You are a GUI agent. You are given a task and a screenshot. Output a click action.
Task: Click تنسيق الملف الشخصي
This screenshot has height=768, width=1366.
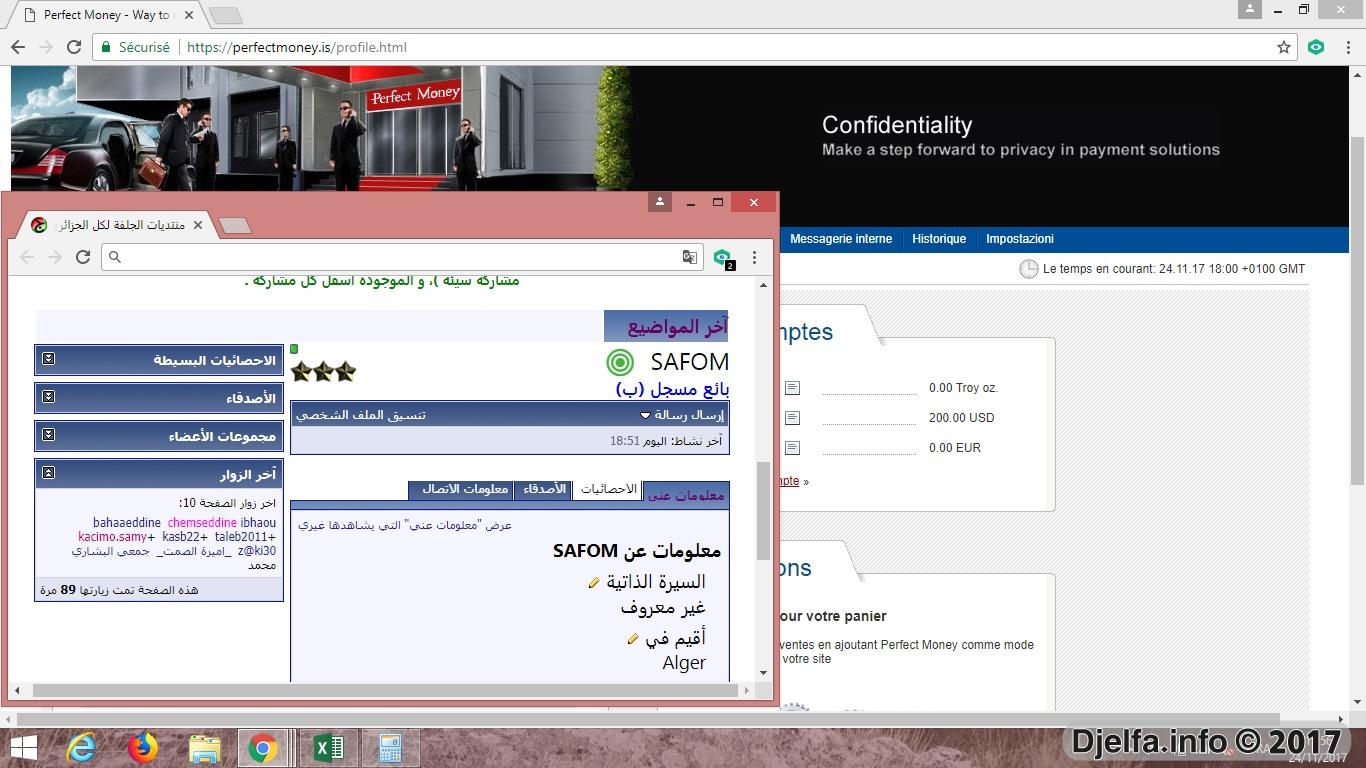coord(361,415)
